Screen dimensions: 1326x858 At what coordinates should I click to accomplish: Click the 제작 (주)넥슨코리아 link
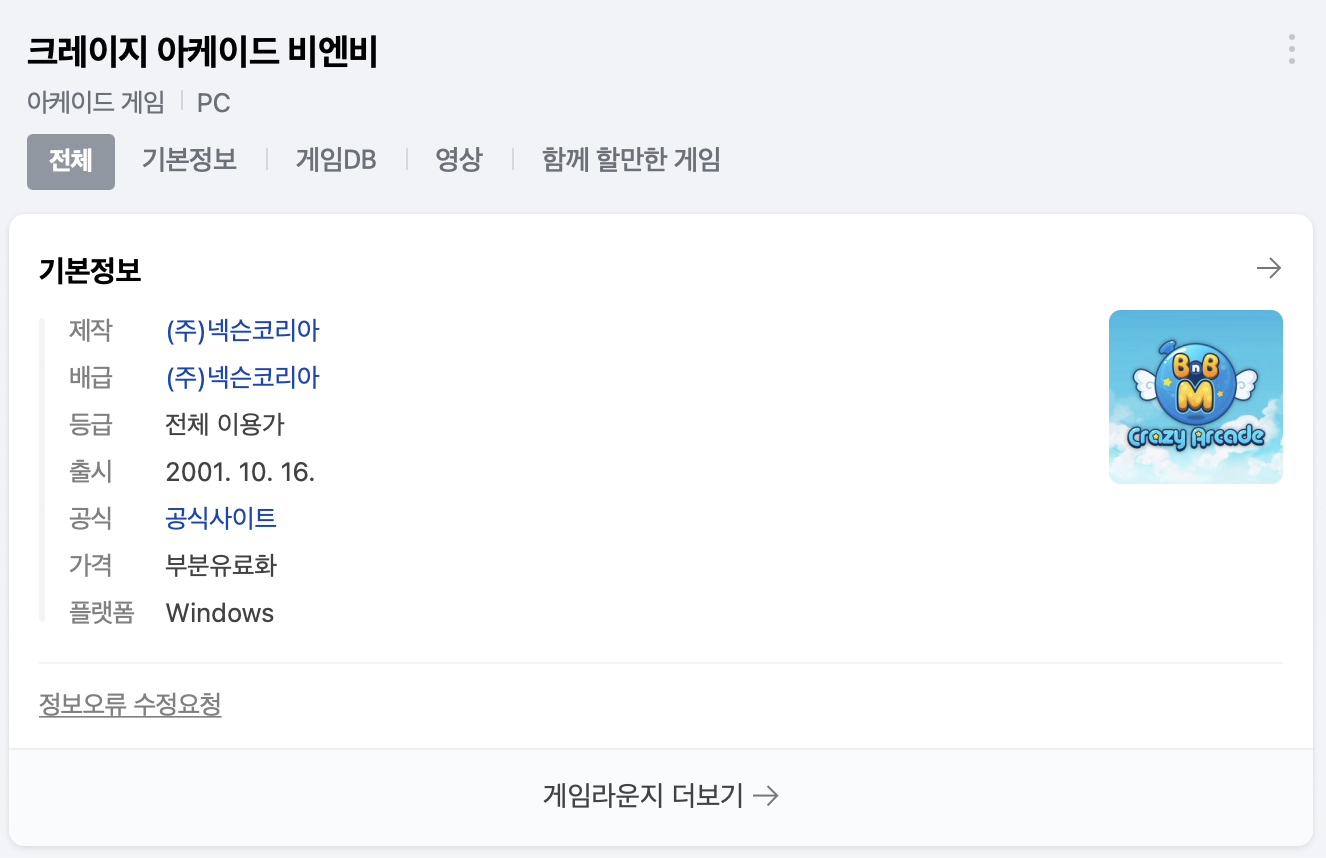click(x=242, y=331)
